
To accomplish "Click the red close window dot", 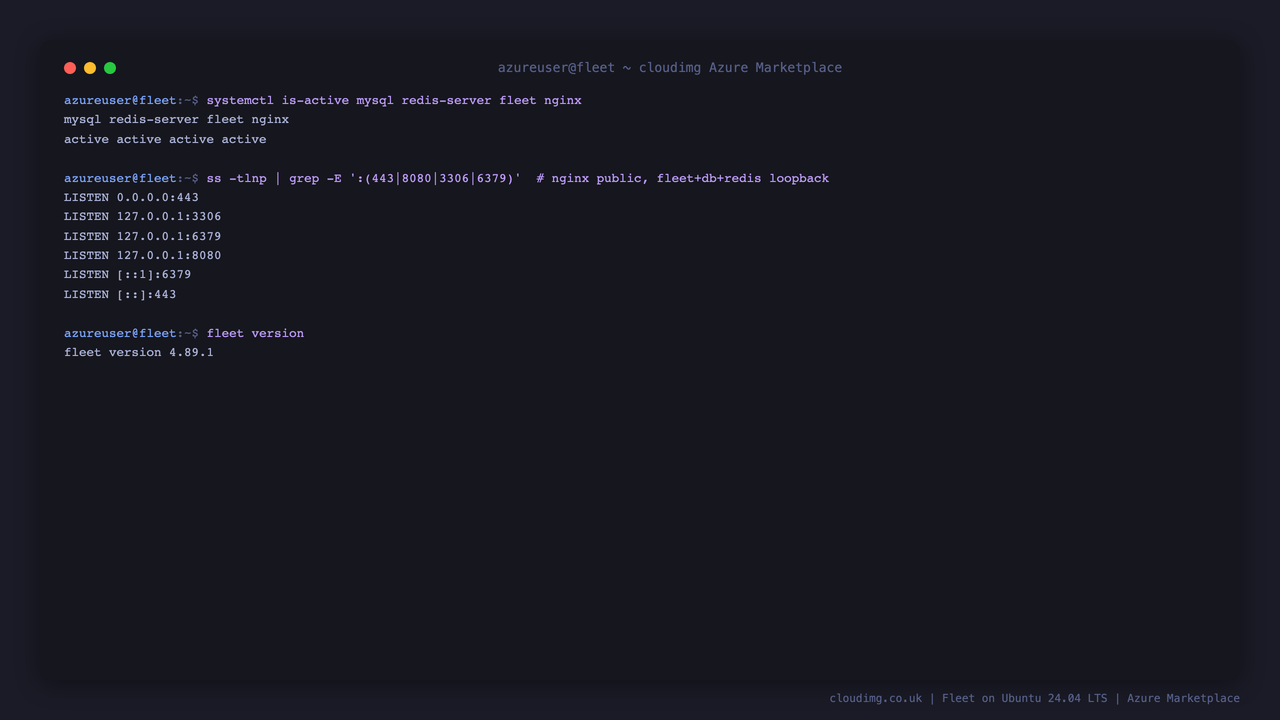I will (70, 68).
